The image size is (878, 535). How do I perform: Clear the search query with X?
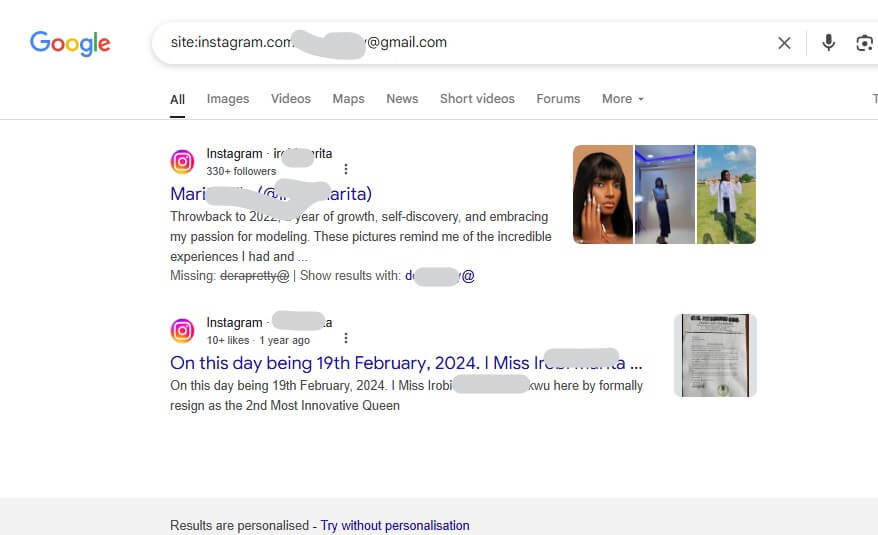pos(784,43)
